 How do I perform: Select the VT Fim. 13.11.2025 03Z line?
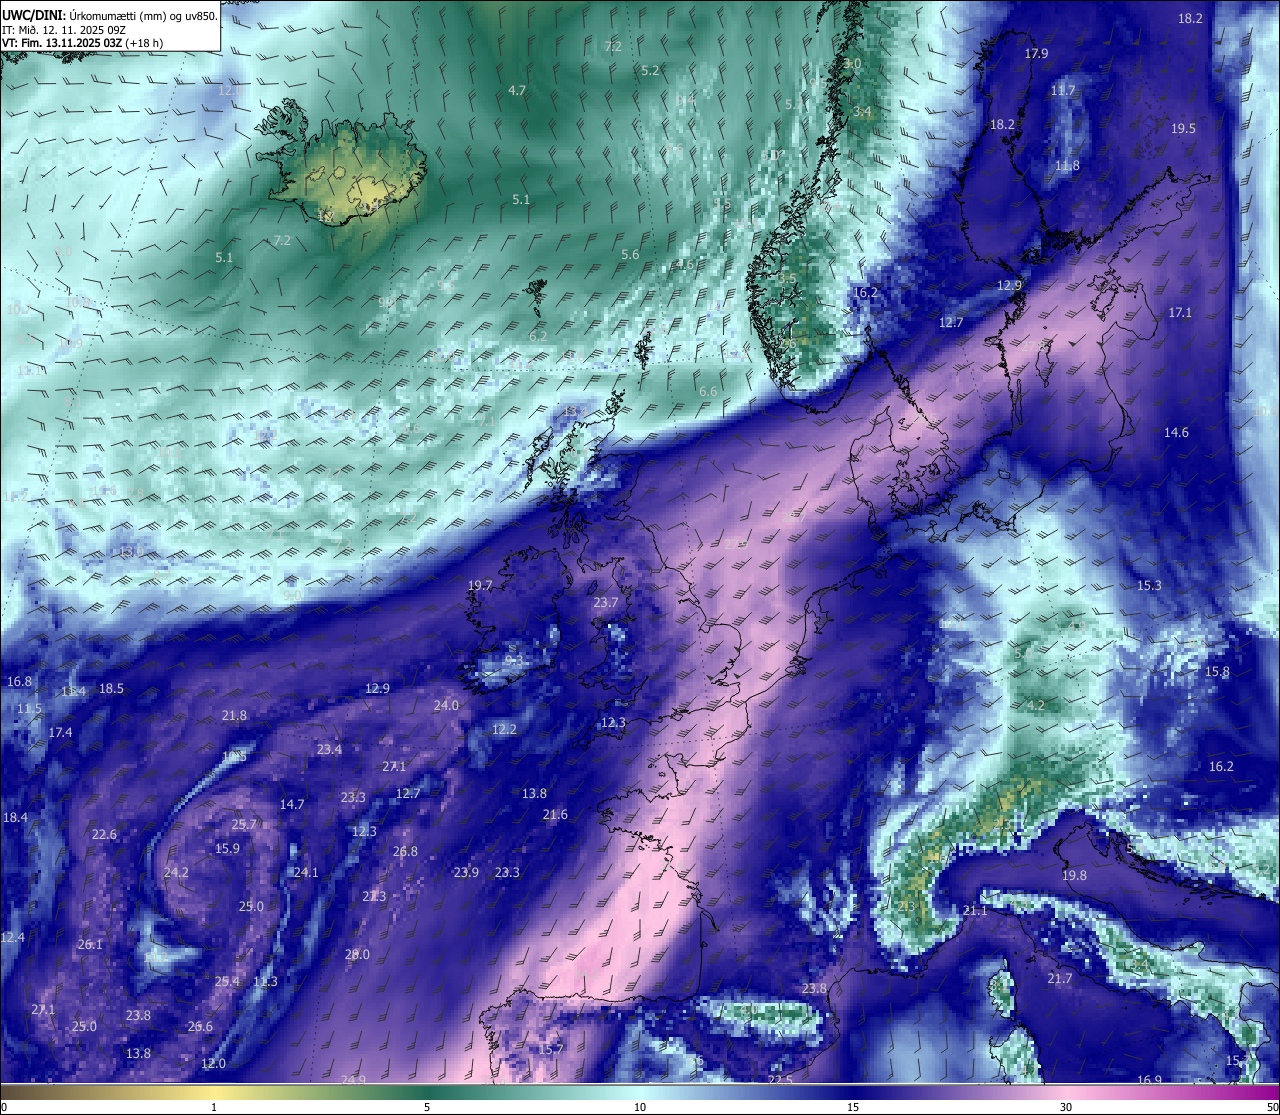tap(82, 43)
